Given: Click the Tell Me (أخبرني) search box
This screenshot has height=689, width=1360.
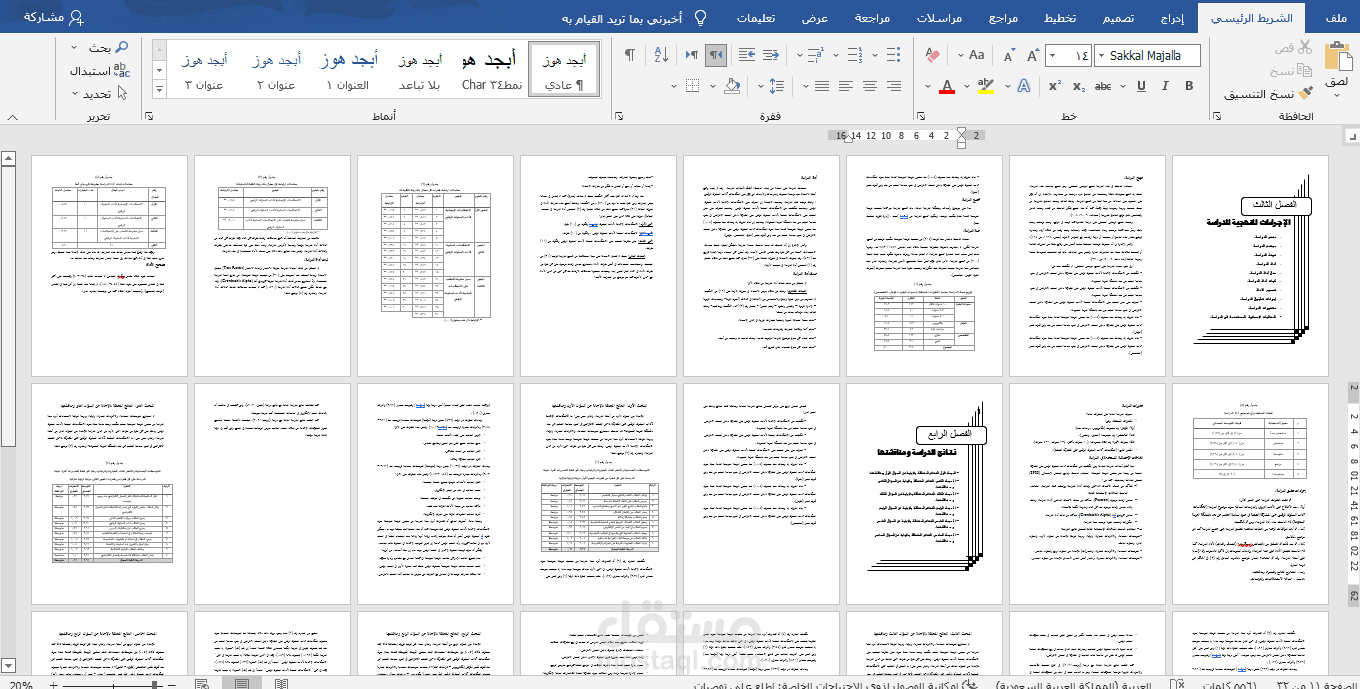Looking at the screenshot, I should [632, 18].
